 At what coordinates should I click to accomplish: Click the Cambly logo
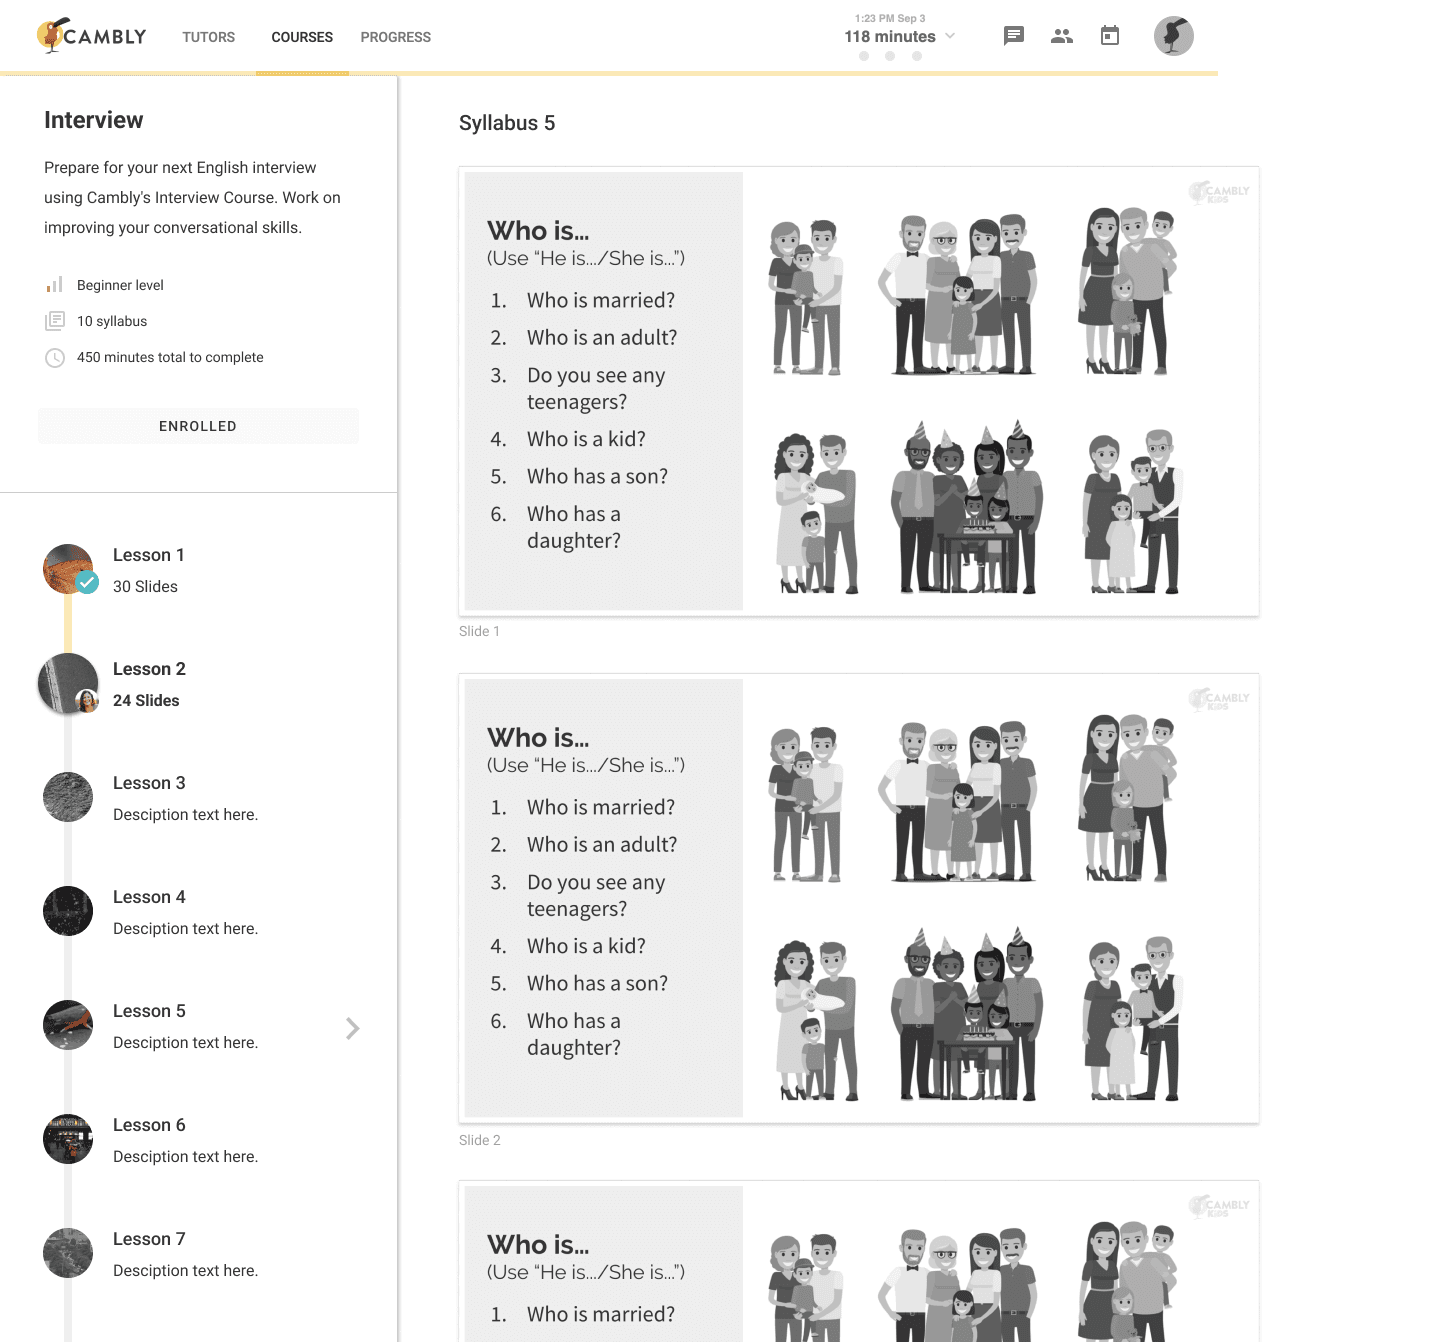91,36
